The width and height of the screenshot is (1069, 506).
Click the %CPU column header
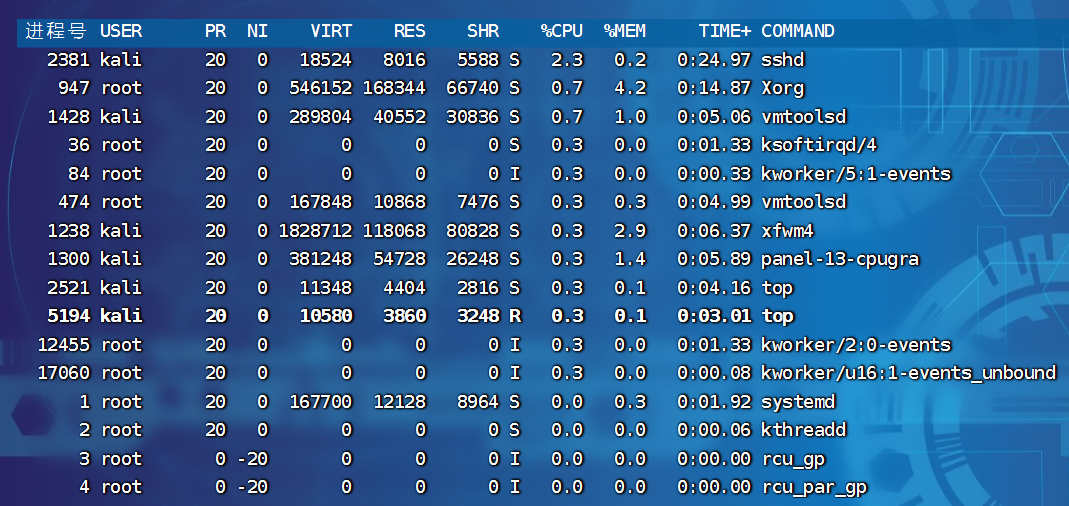pyautogui.click(x=562, y=31)
